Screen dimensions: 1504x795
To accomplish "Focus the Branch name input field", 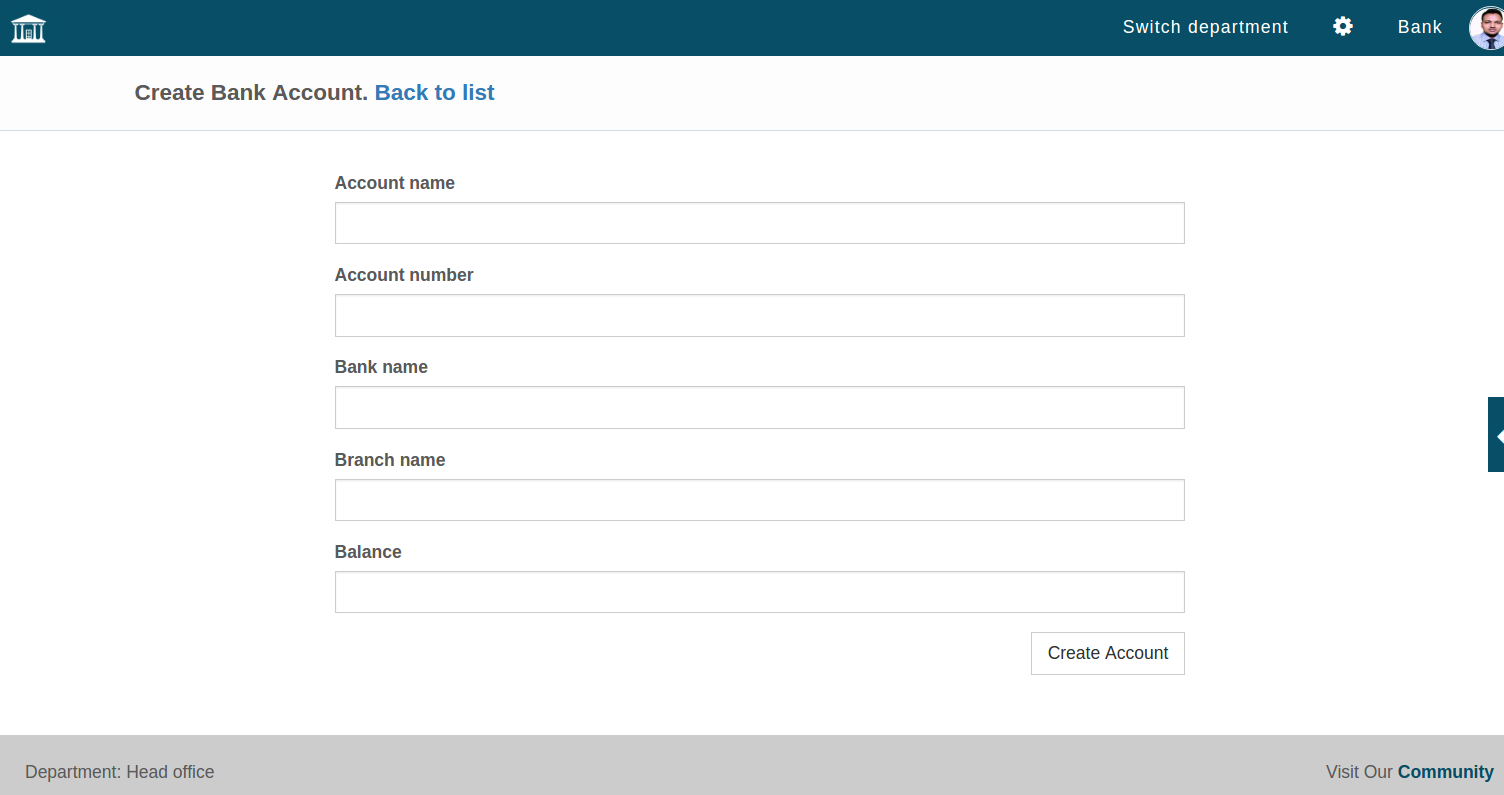I will click(x=760, y=499).
